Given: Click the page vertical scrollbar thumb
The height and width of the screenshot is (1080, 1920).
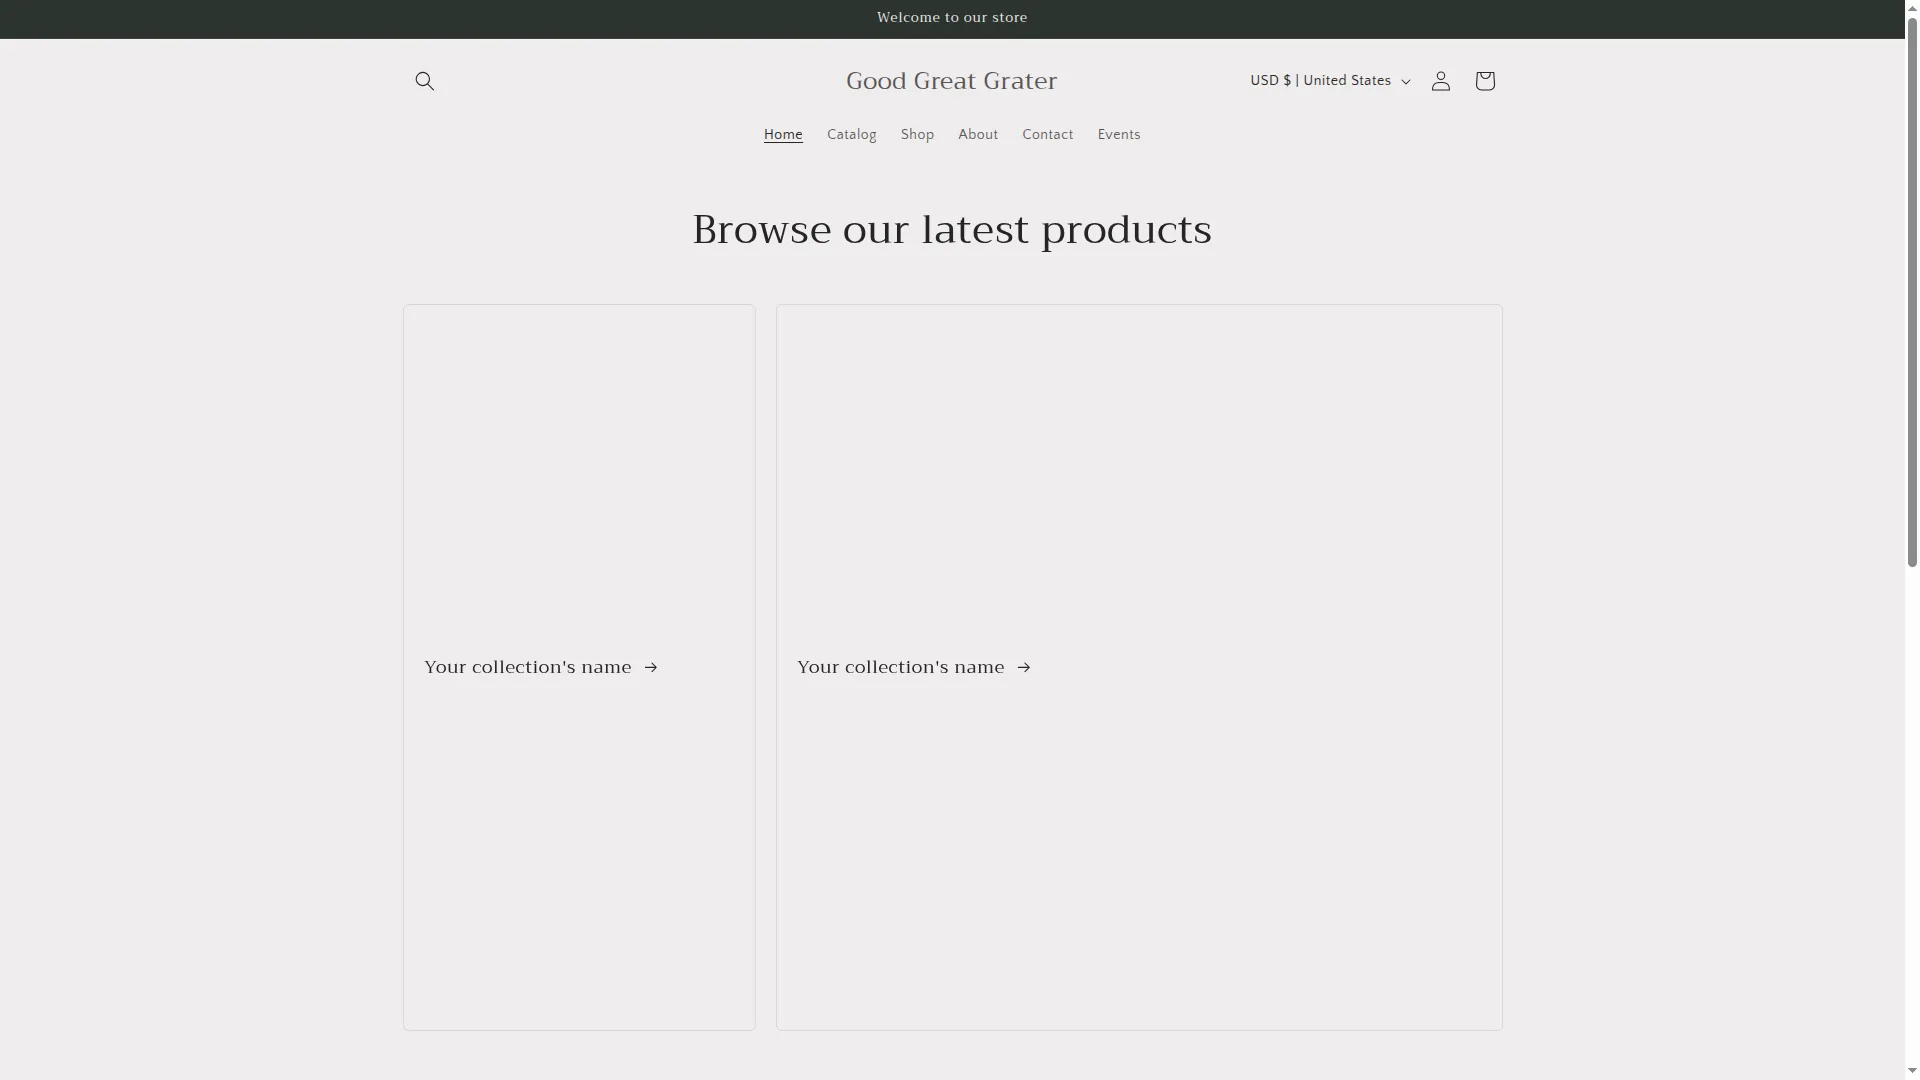Looking at the screenshot, I should (1912, 290).
